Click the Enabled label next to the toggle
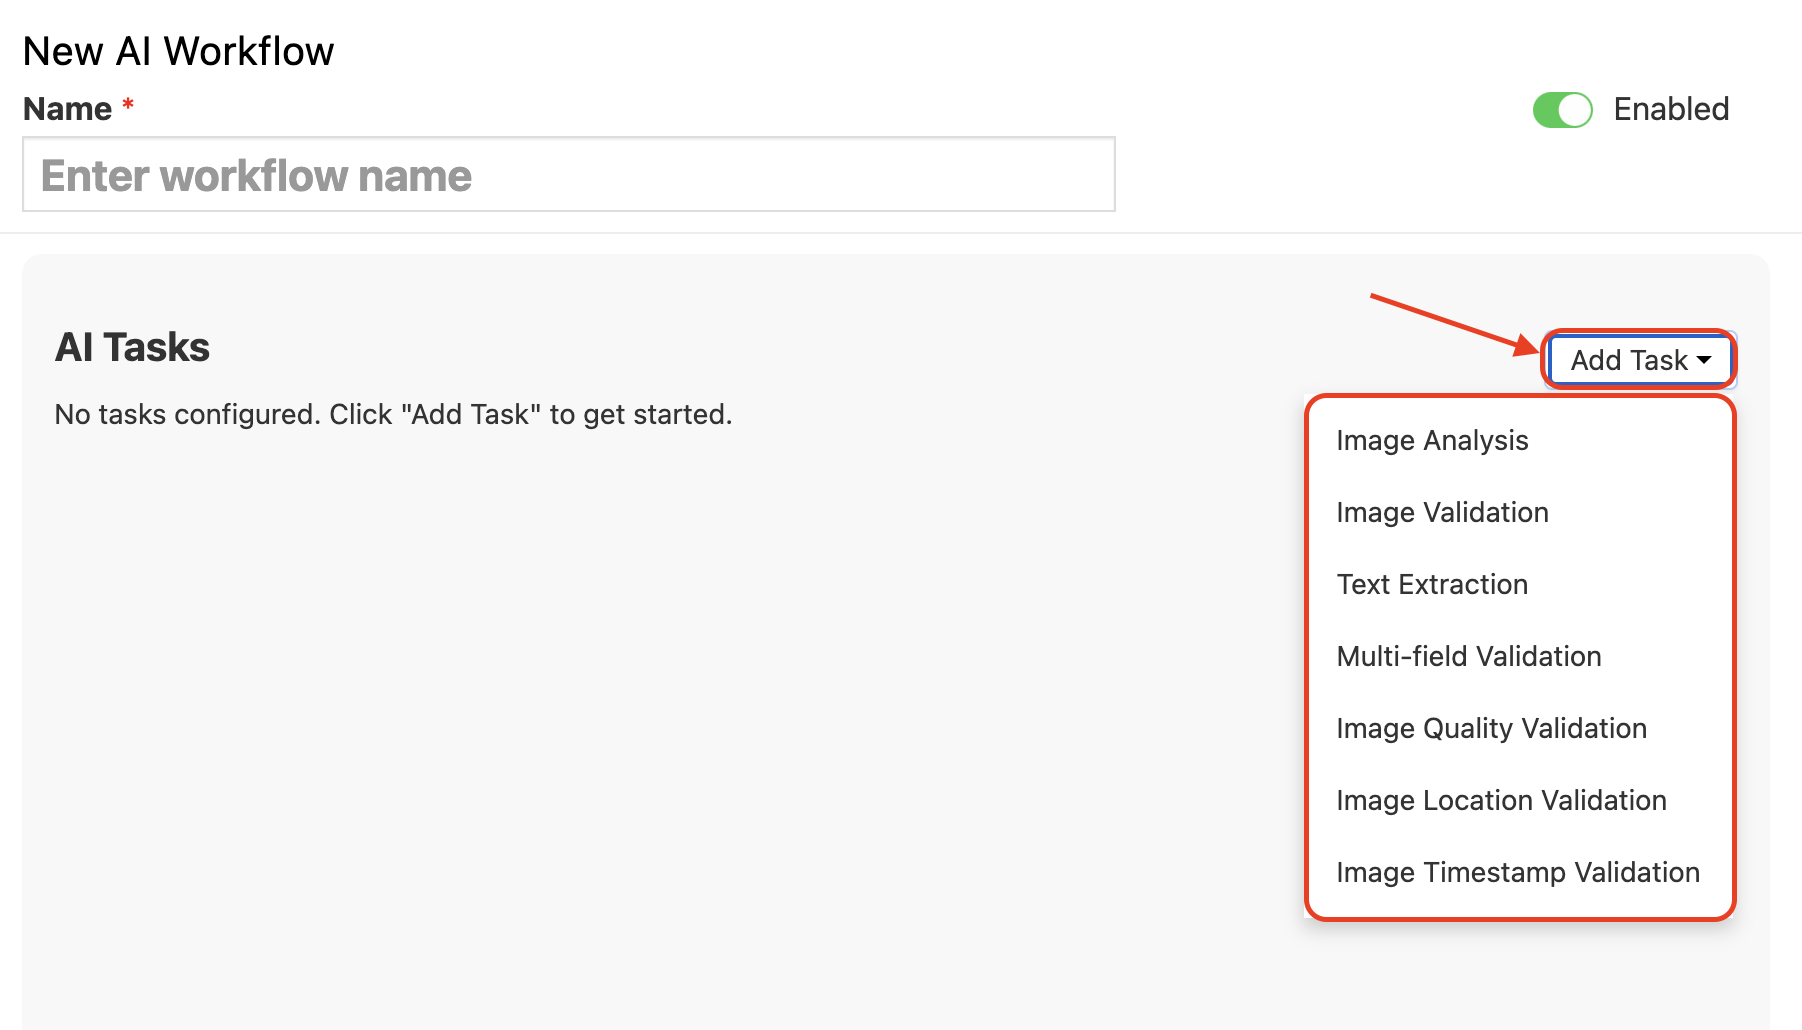 pos(1671,109)
